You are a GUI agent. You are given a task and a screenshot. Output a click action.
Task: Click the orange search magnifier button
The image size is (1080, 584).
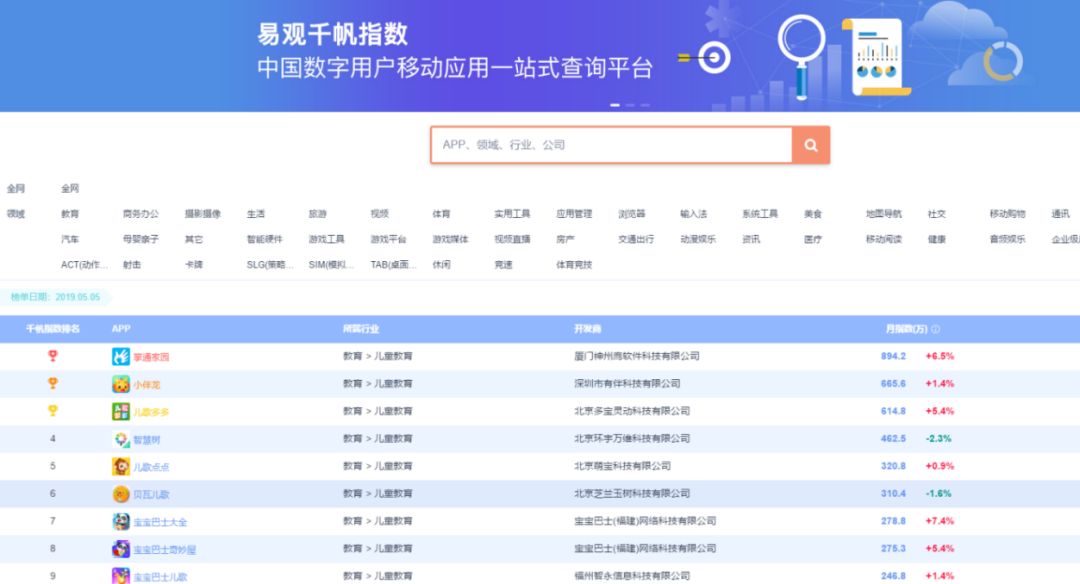(811, 145)
